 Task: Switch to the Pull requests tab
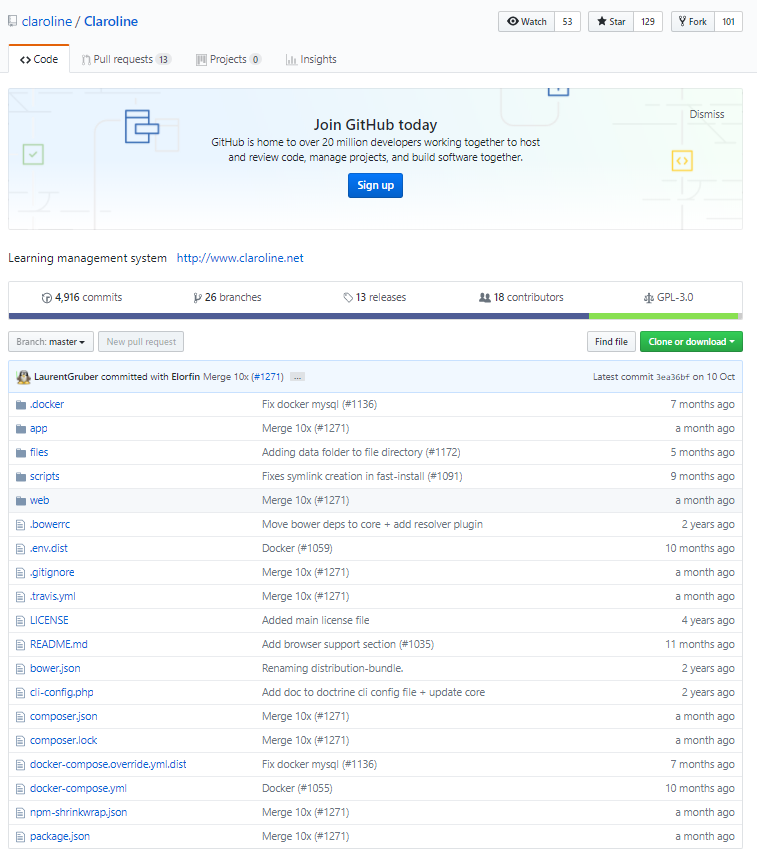coord(126,59)
